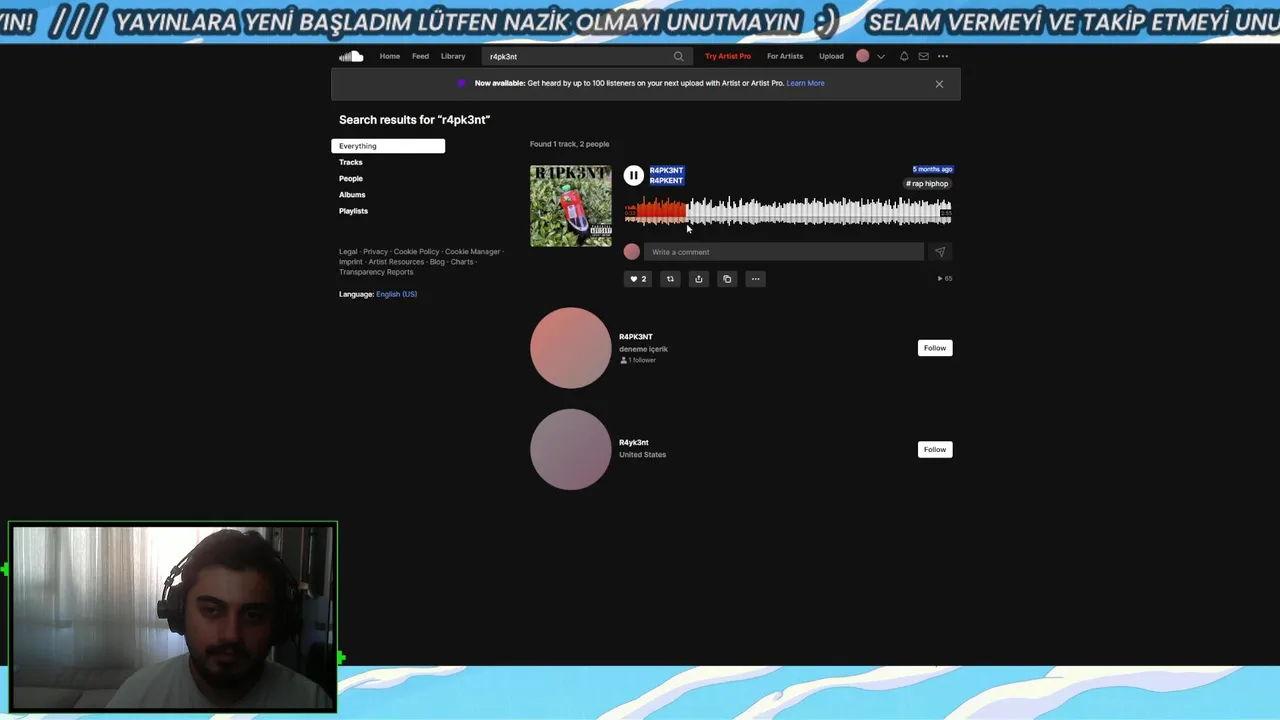Click the rap hiphop tag
Image resolution: width=1280 pixels, height=720 pixels.
[927, 184]
